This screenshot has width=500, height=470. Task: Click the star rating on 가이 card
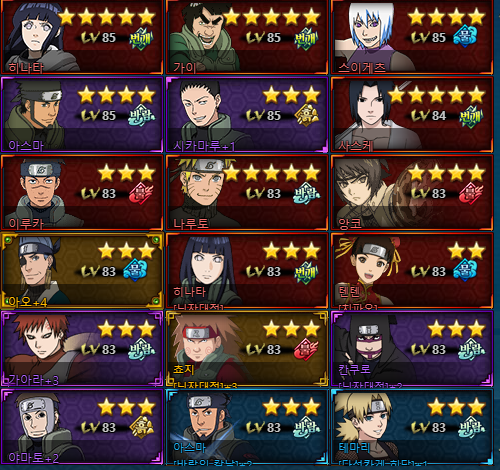tap(272, 17)
